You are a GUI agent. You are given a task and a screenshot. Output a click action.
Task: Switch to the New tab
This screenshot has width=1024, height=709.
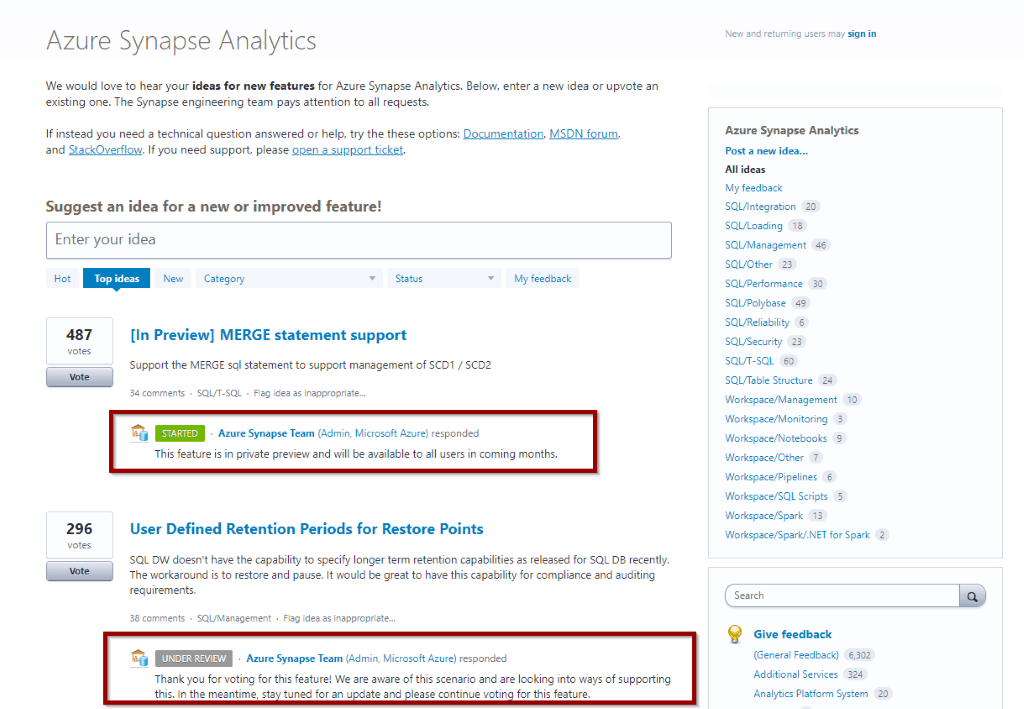[173, 279]
